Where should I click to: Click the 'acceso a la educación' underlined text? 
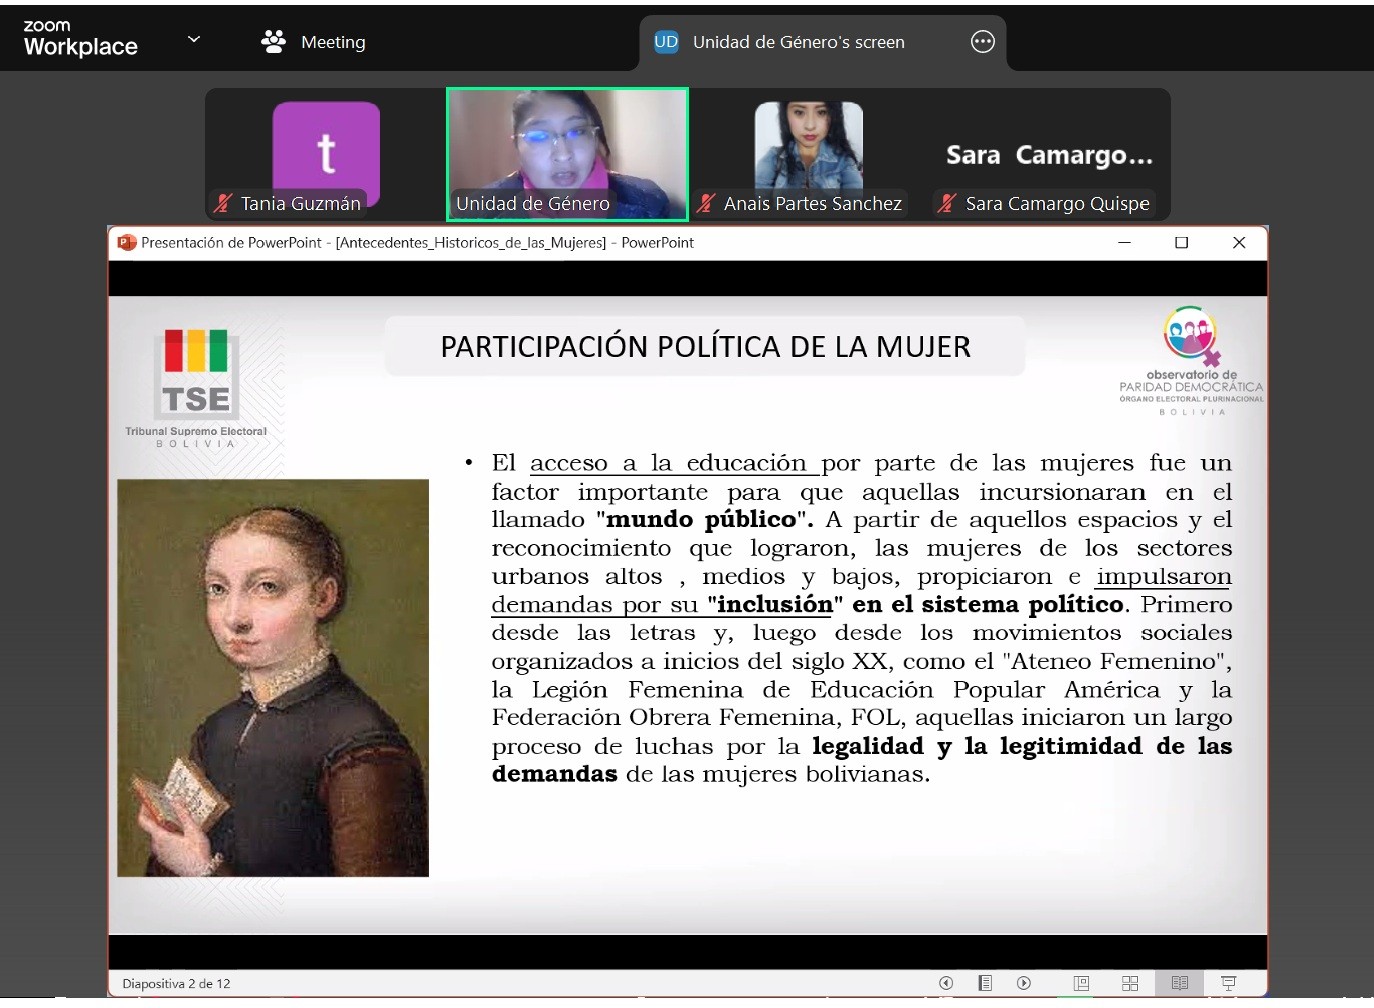coord(667,463)
